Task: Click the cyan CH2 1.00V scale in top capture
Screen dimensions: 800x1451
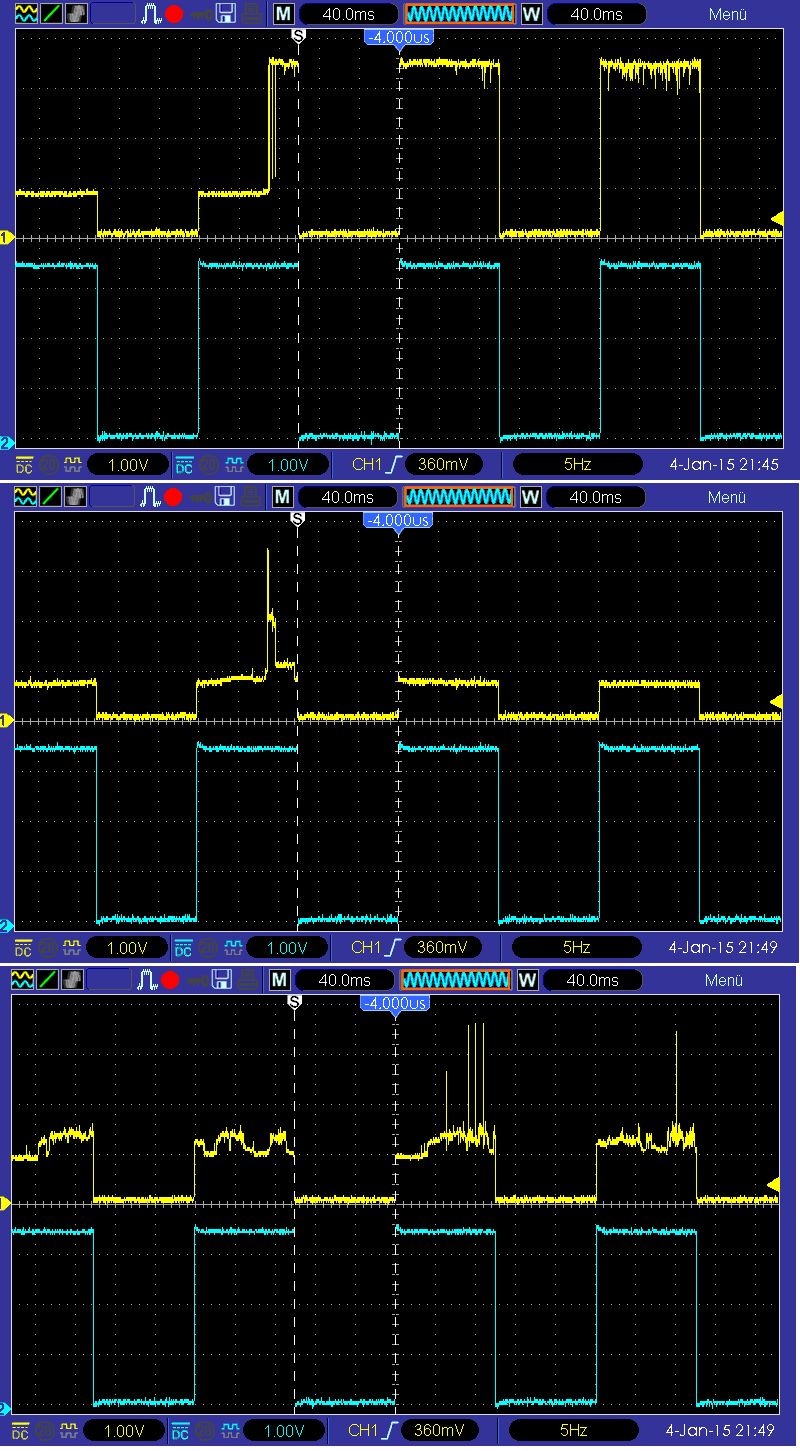Action: click(288, 465)
